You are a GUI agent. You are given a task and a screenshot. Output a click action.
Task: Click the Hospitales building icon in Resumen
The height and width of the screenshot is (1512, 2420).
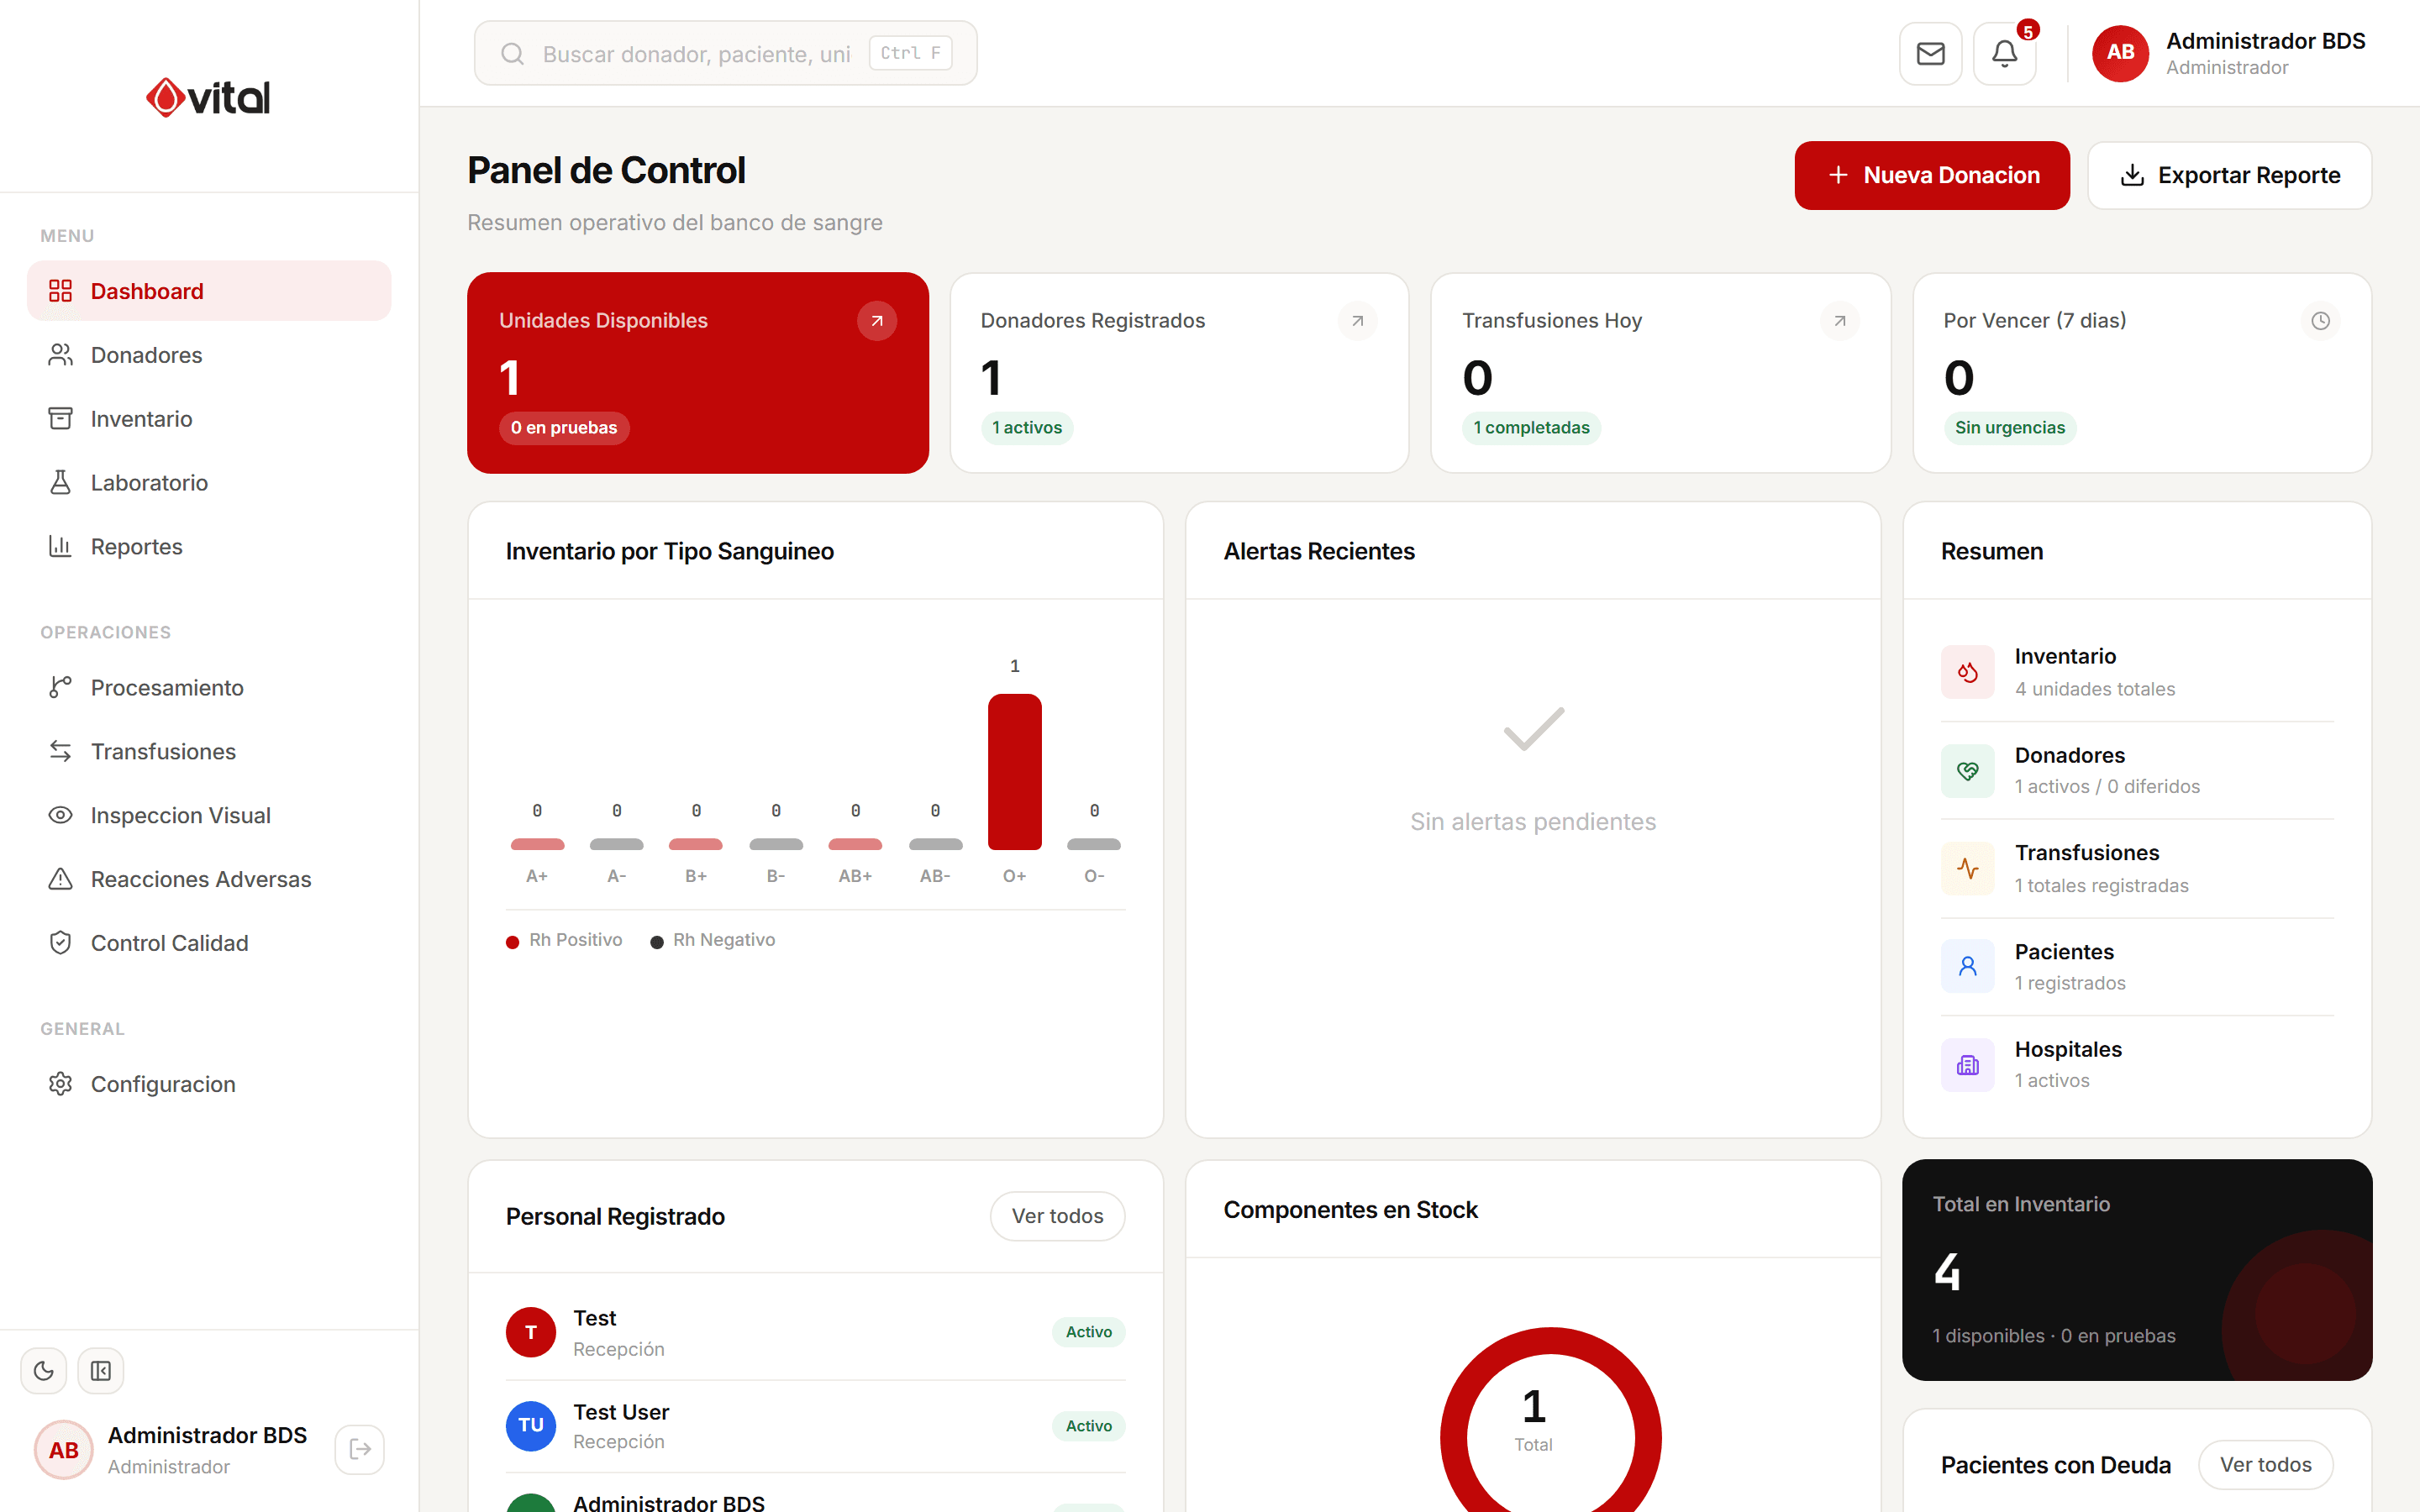pos(1967,1065)
